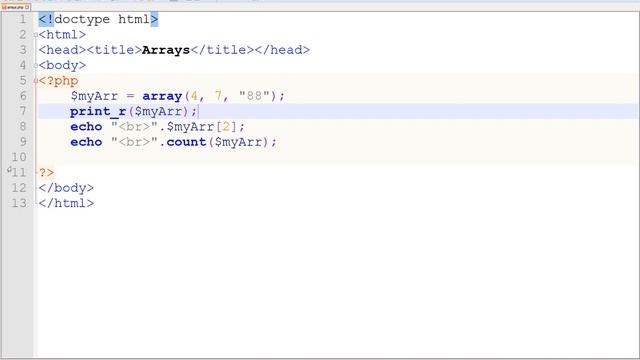Image resolution: width=640 pixels, height=360 pixels.
Task: Click the number 7 in the array
Action: point(218,96)
